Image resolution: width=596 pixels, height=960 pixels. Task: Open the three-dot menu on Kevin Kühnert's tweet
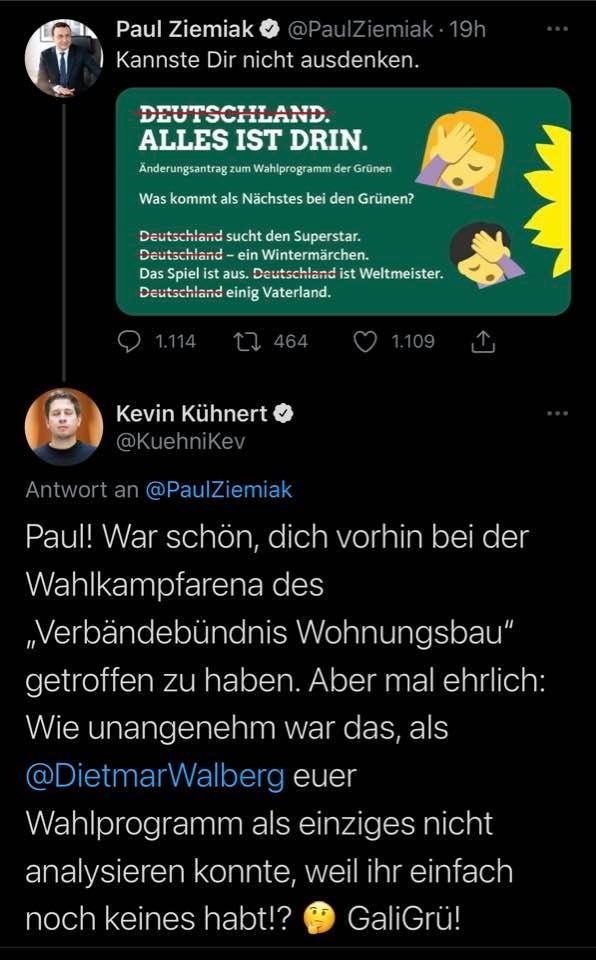tap(557, 414)
